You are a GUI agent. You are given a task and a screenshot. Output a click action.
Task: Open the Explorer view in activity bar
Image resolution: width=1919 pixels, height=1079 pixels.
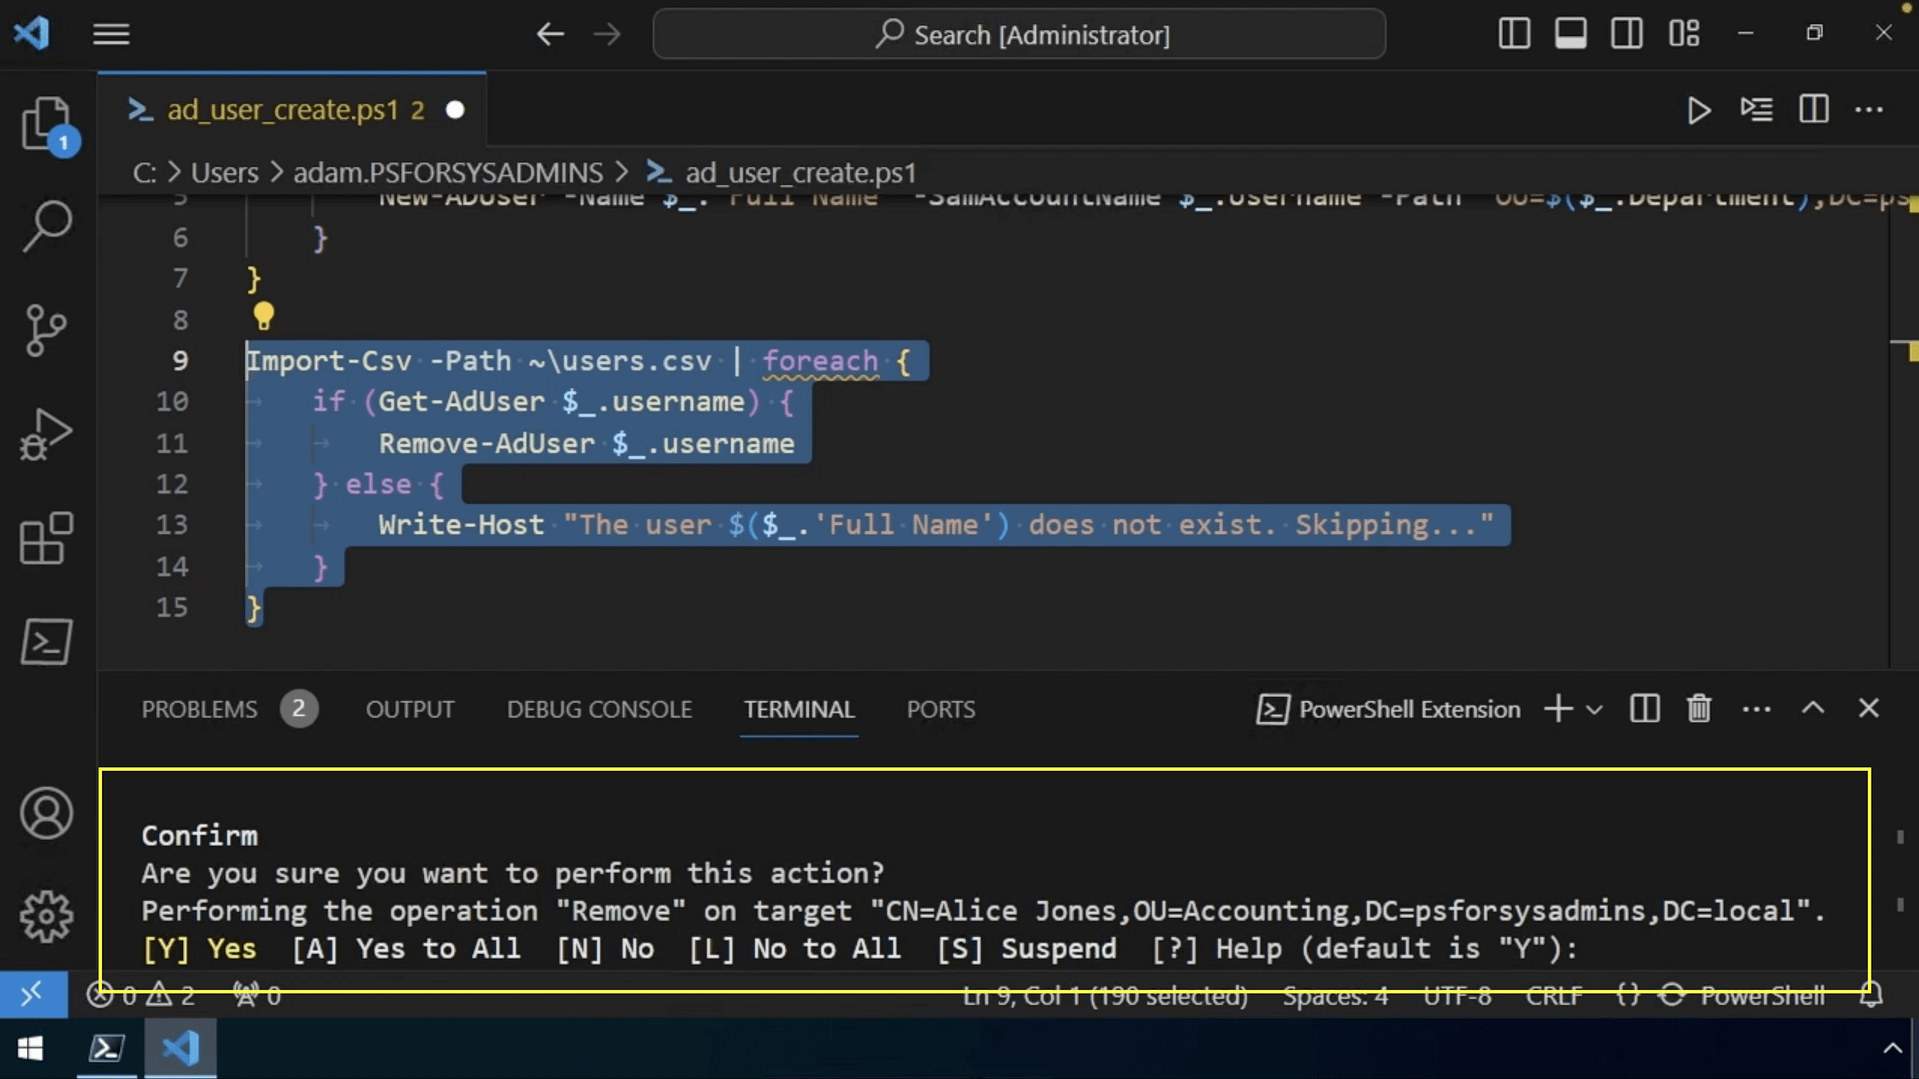click(47, 127)
